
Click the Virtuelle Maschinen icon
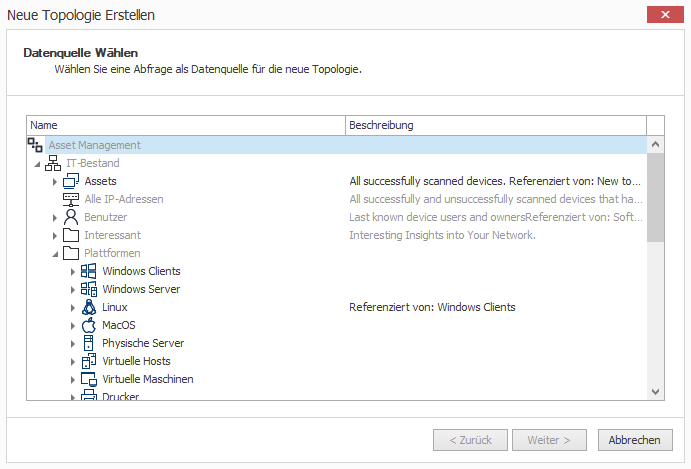[x=89, y=379]
